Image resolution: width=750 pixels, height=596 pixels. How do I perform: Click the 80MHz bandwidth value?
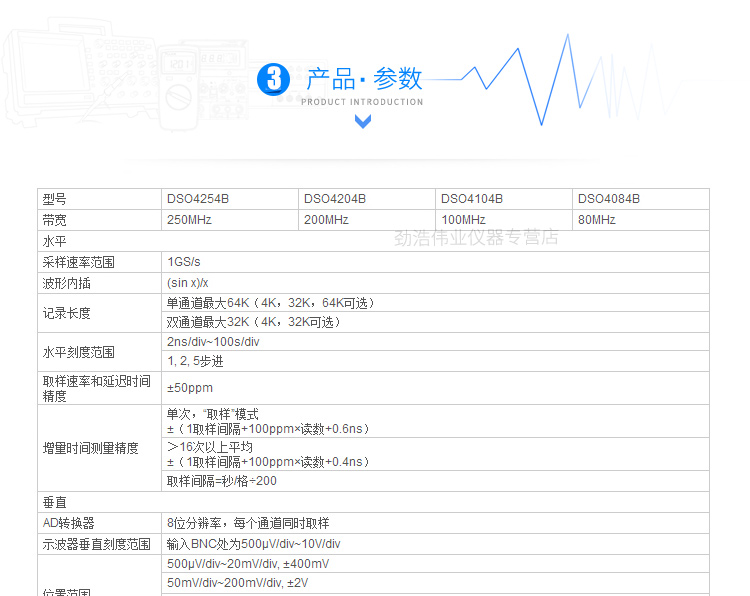pyautogui.click(x=597, y=220)
